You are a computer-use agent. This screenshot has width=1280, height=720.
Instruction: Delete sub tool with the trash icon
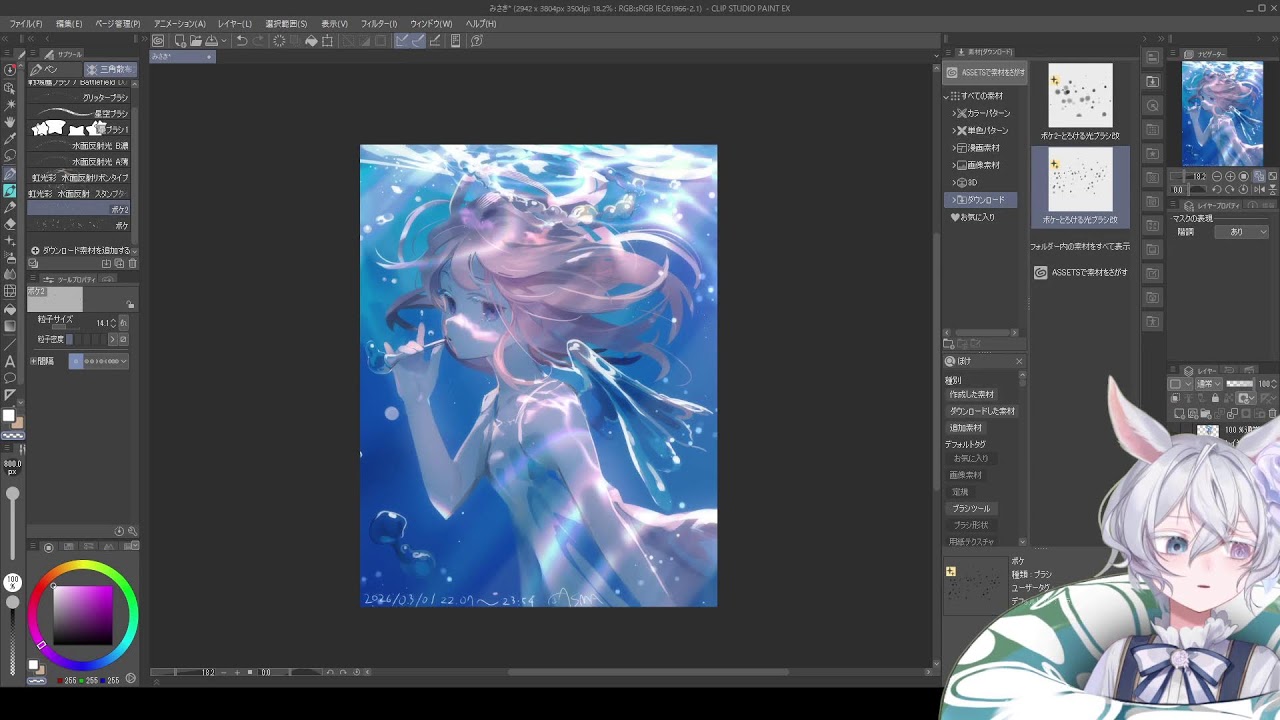tap(132, 264)
